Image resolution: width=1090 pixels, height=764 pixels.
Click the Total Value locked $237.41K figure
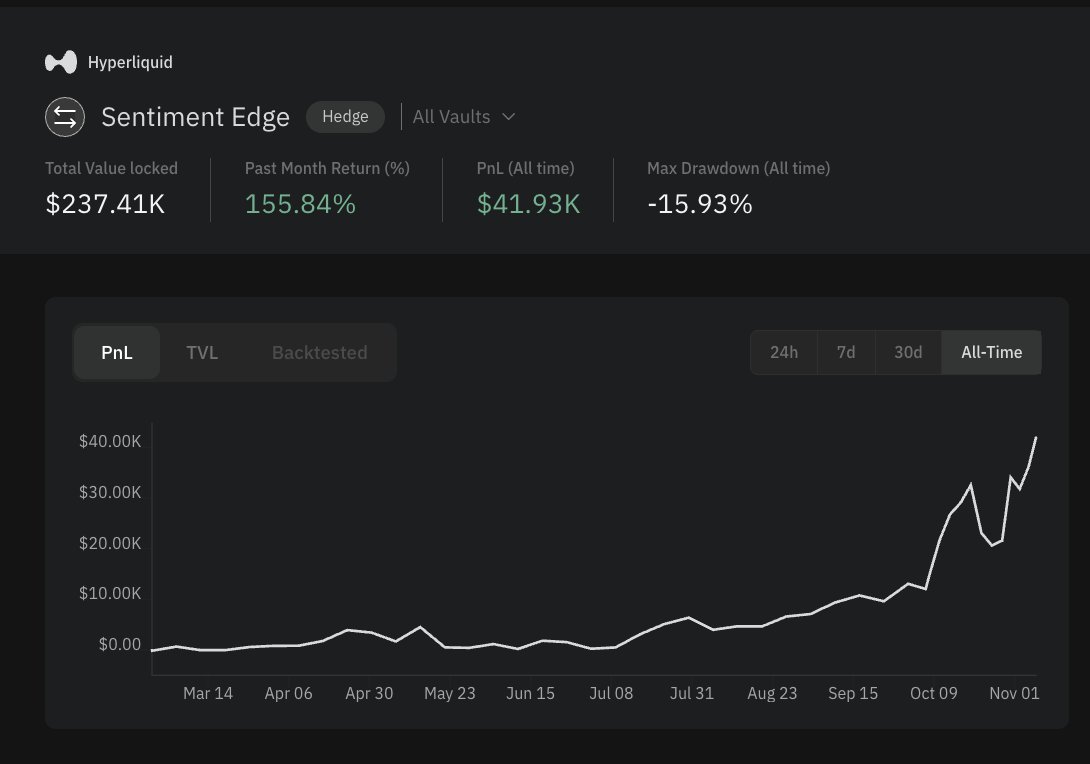105,204
